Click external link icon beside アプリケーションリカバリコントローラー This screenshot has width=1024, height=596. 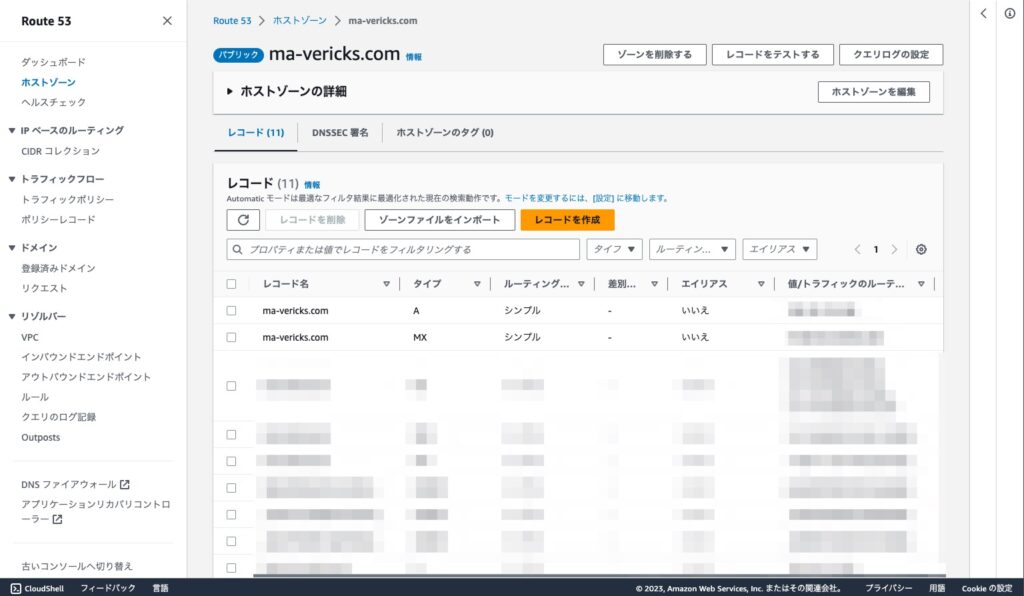click(57, 519)
